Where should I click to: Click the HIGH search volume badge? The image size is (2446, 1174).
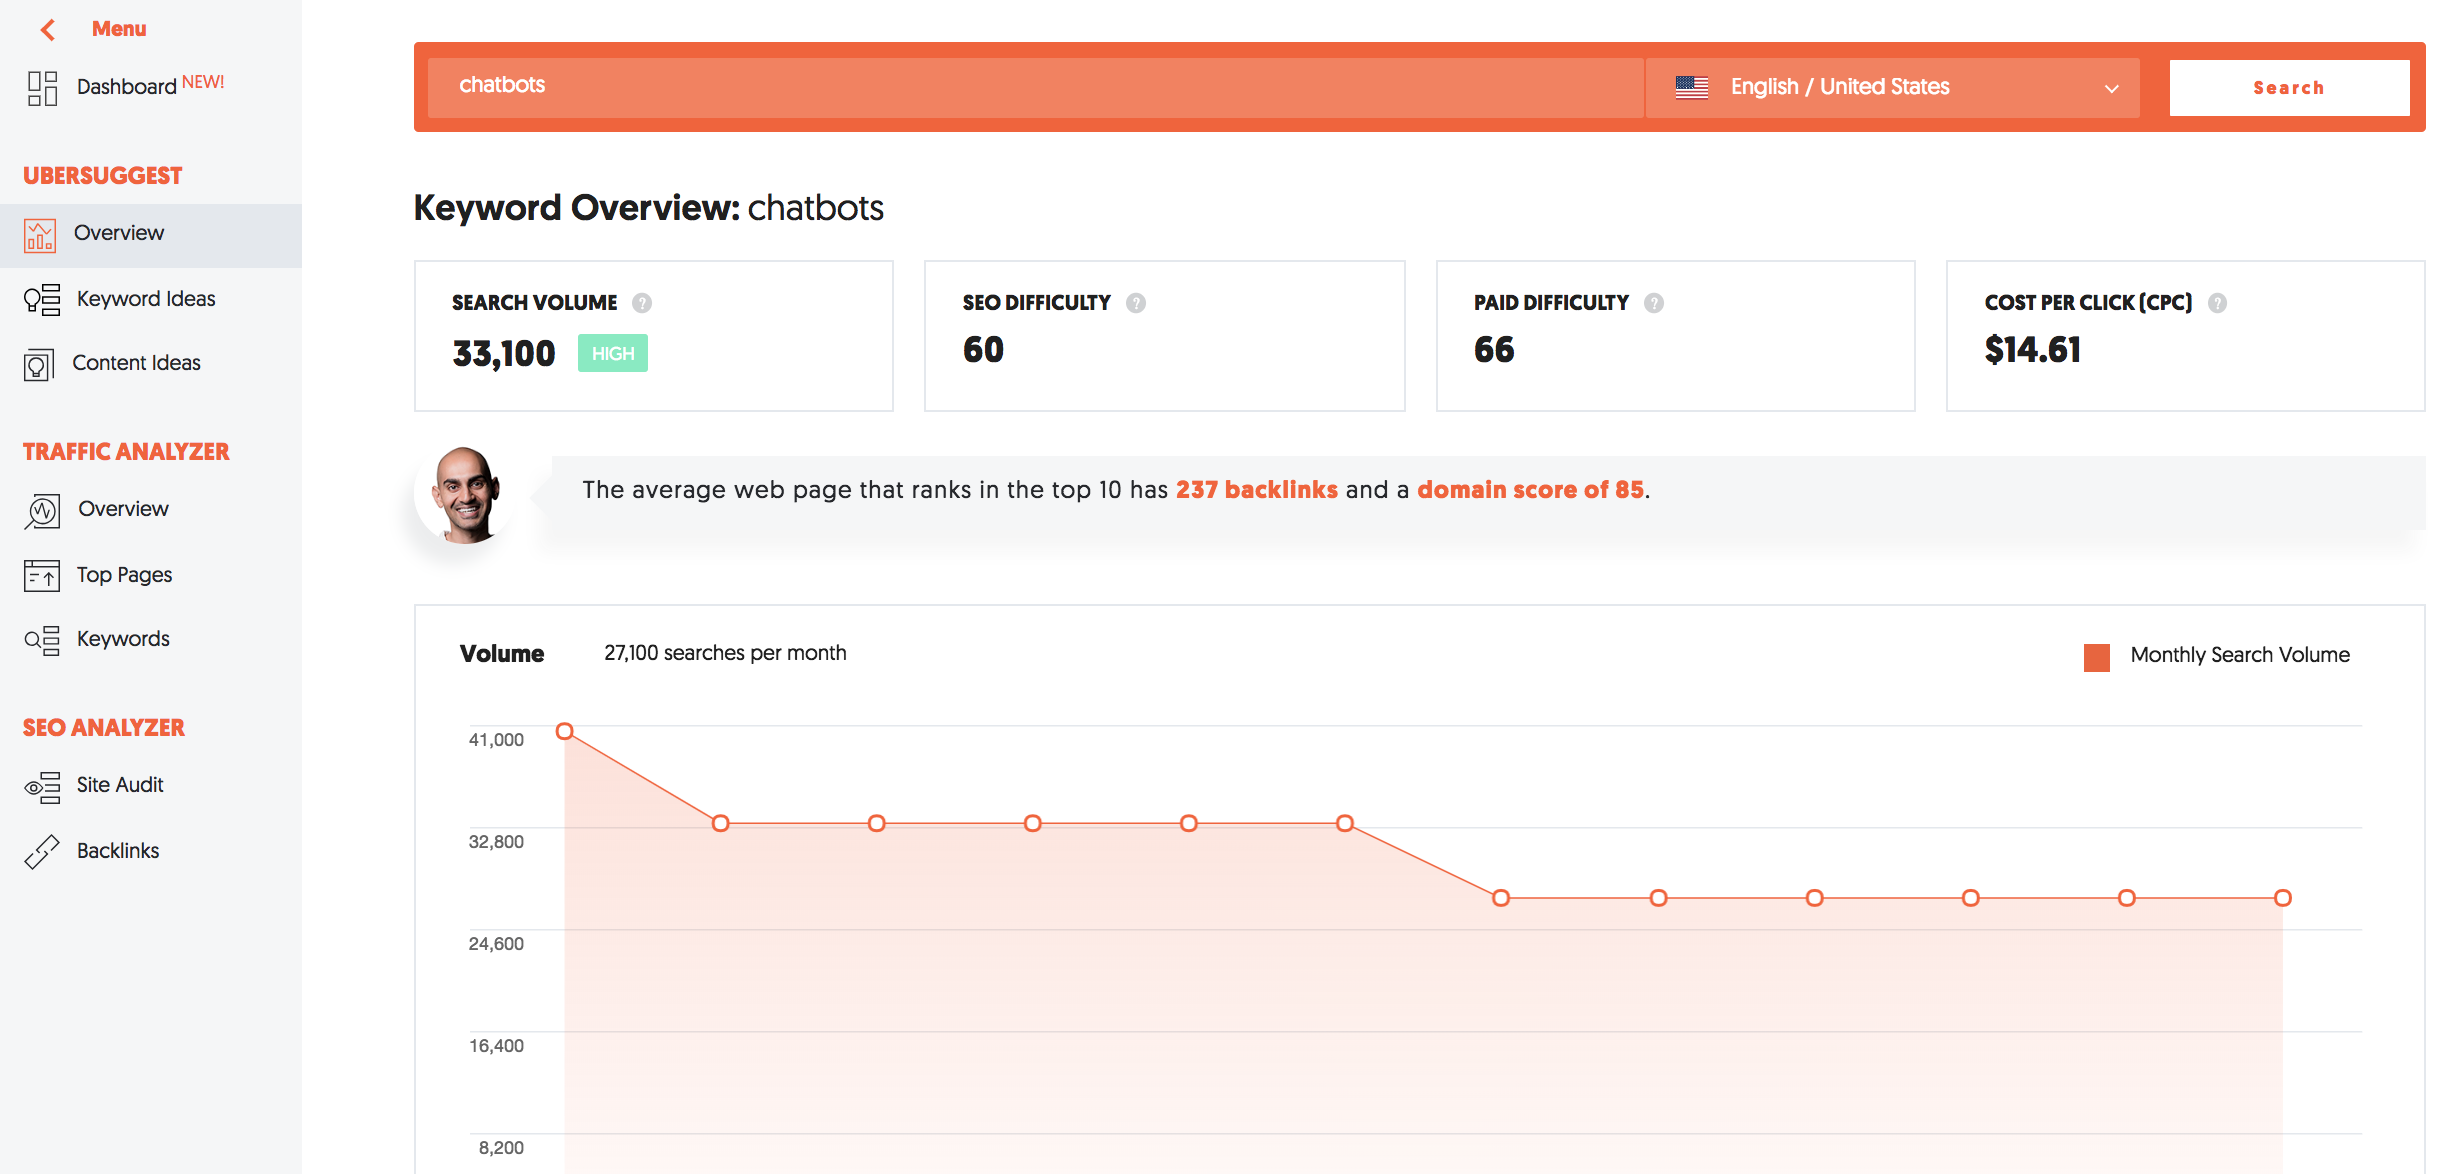tap(613, 353)
